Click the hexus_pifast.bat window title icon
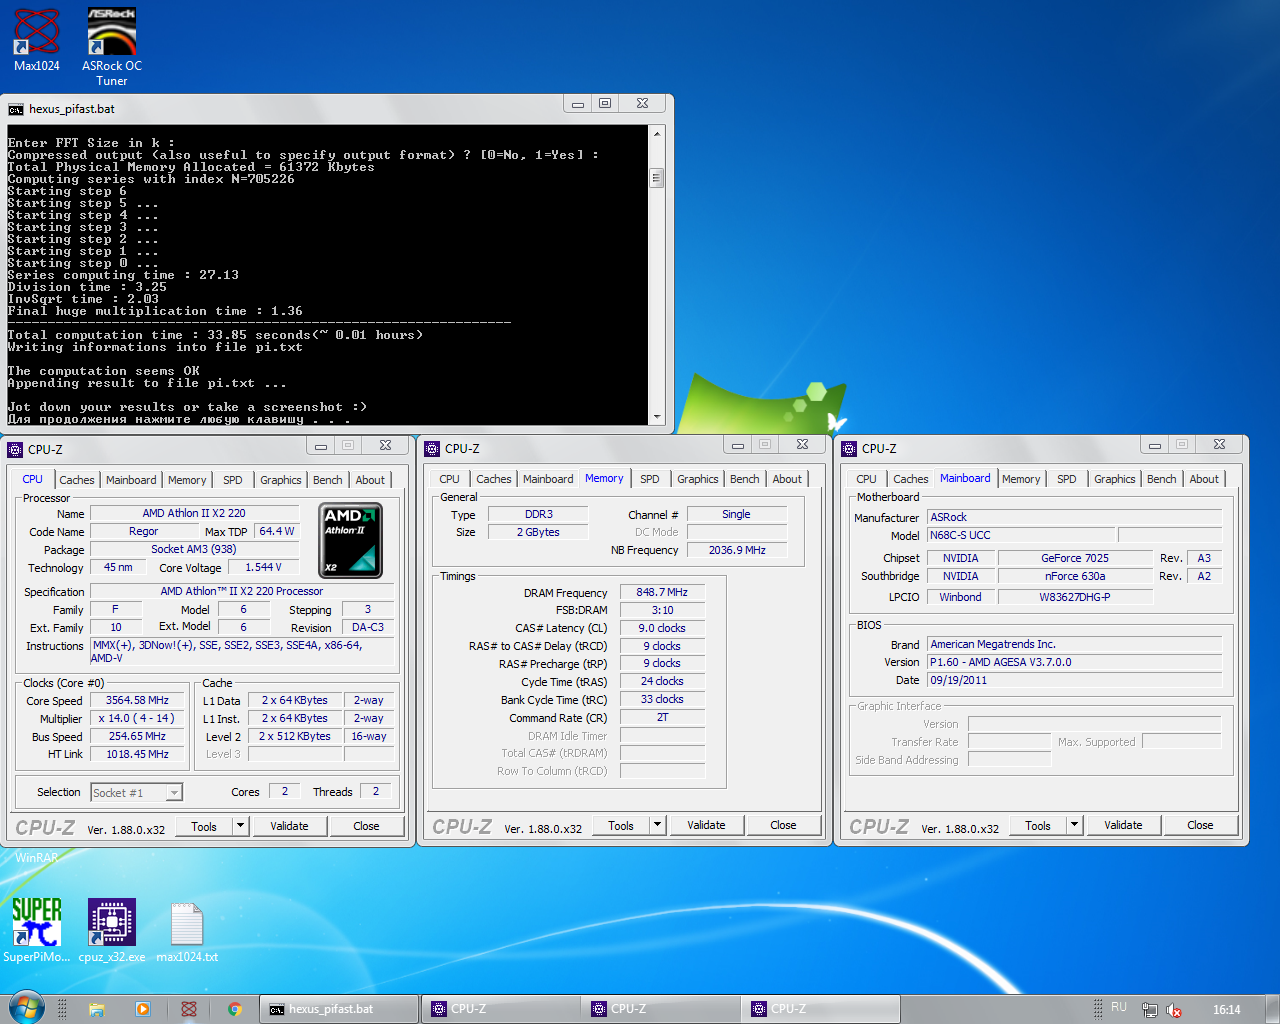Image resolution: width=1280 pixels, height=1024 pixels. click(16, 109)
